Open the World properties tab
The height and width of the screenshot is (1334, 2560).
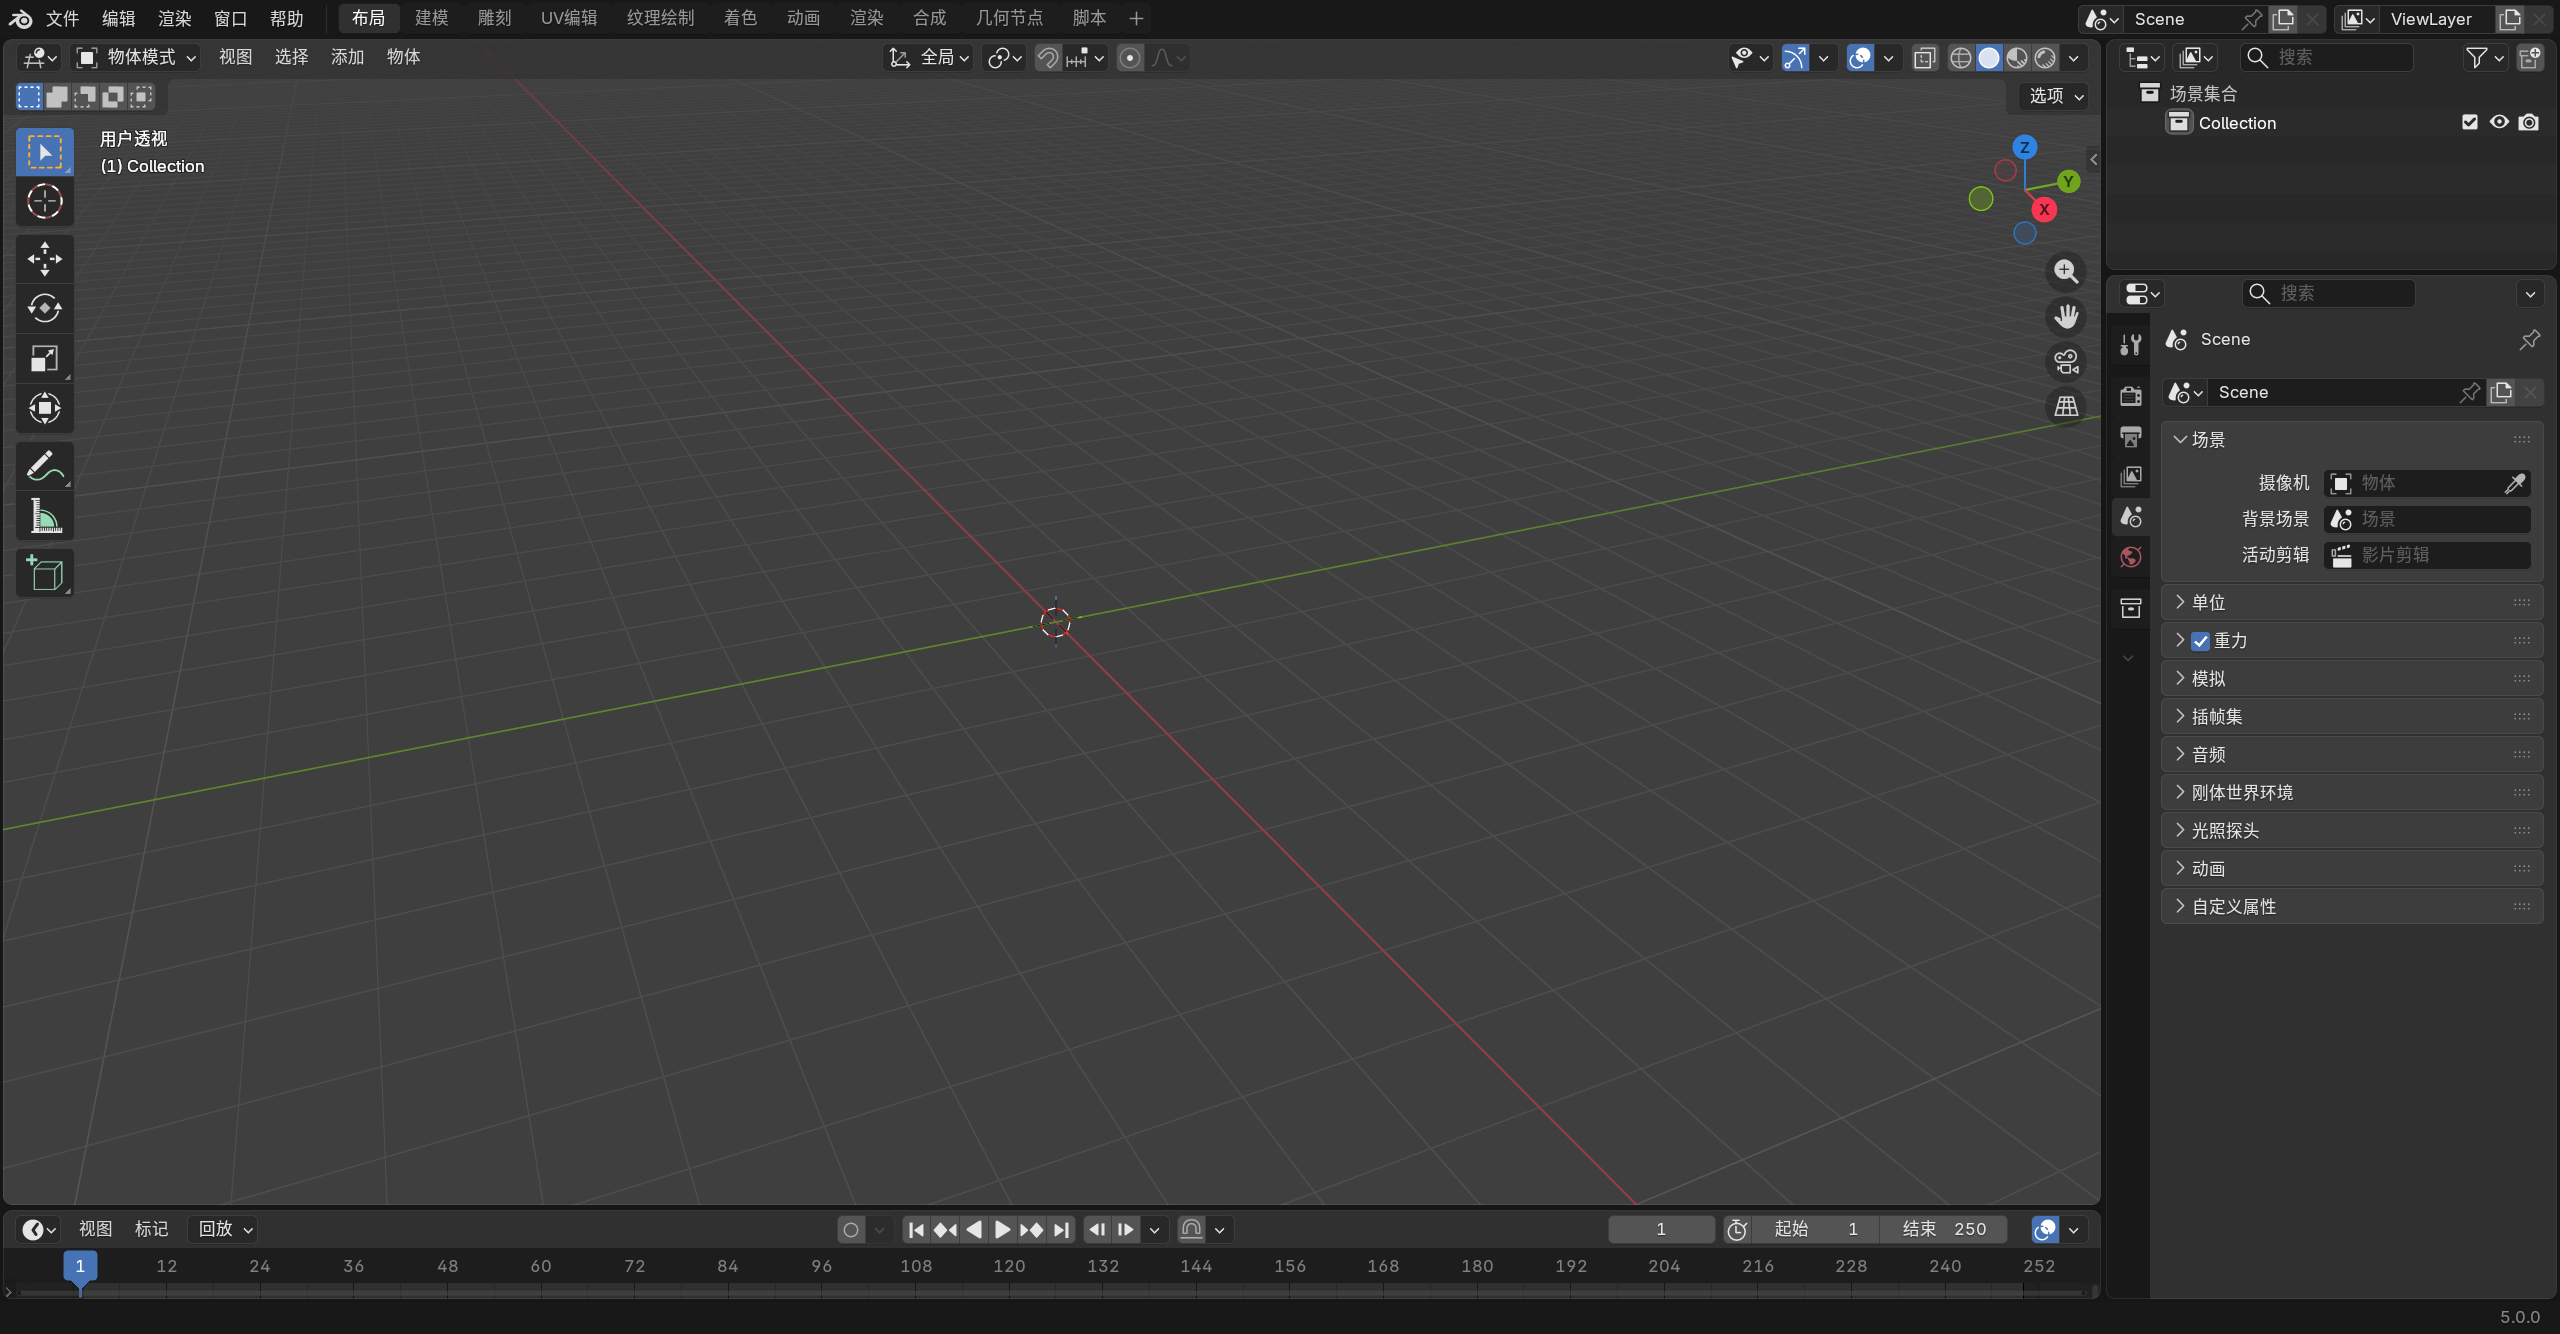(2131, 557)
